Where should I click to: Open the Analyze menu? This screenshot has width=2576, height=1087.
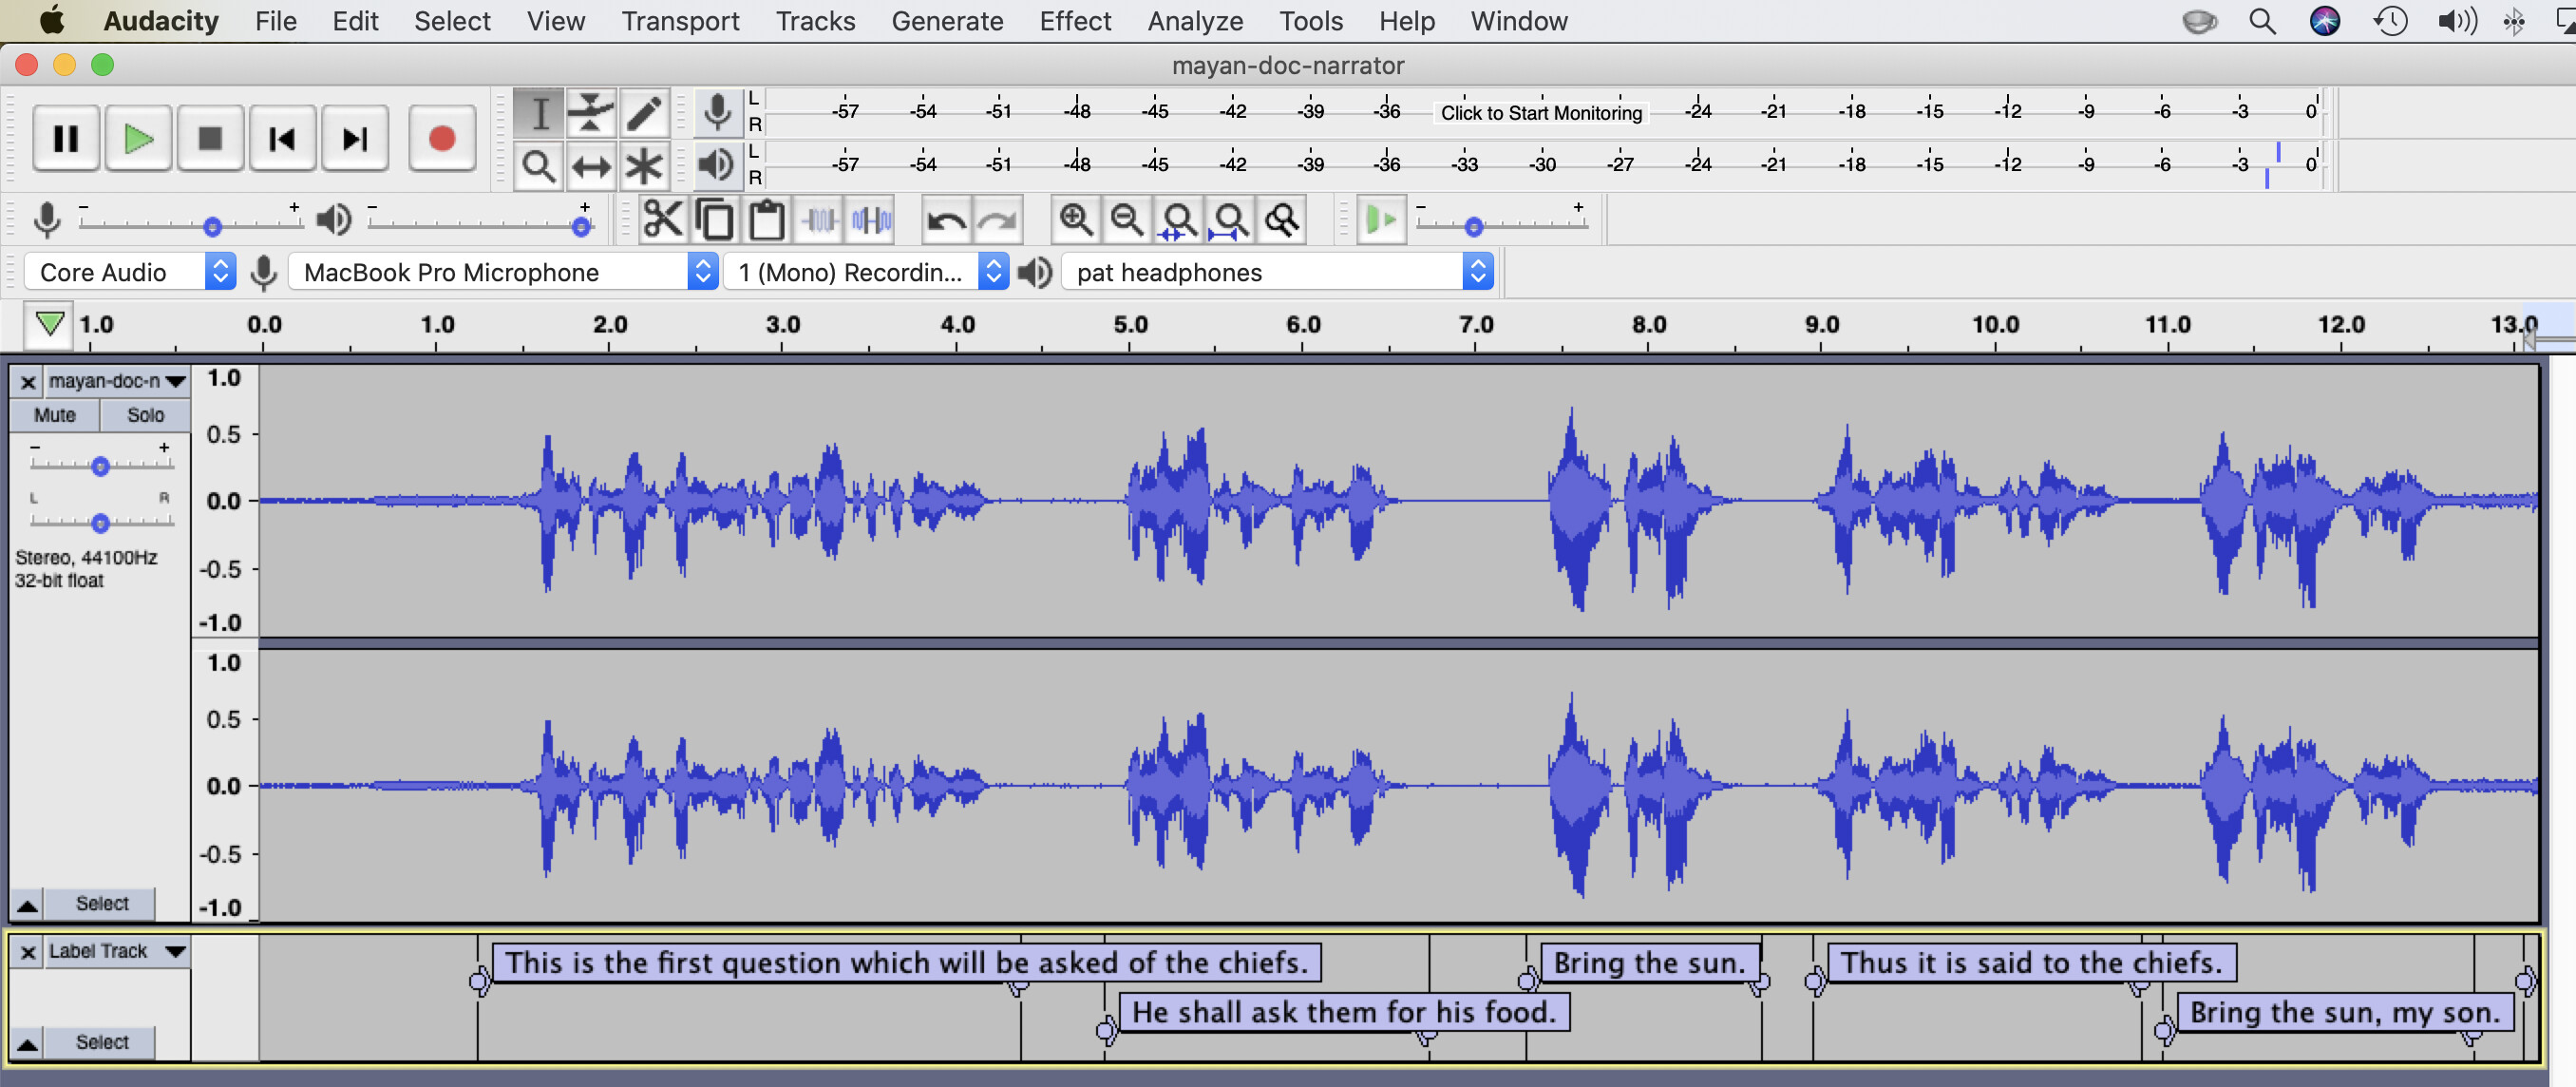tap(1195, 21)
